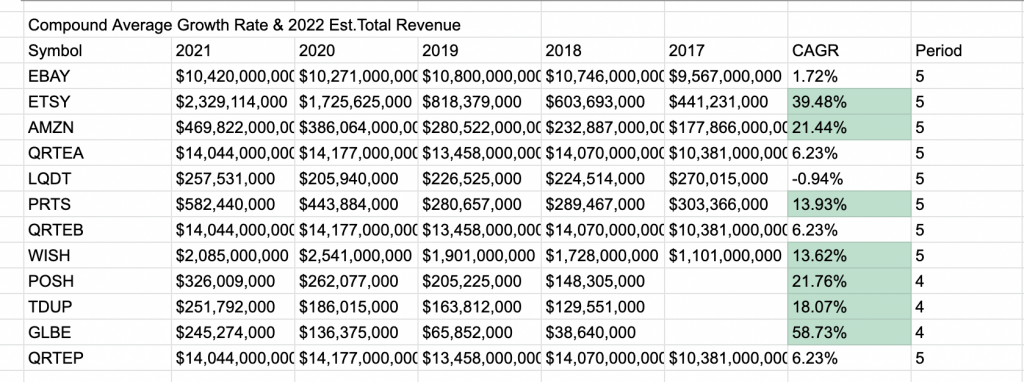Click the 'Period' header cell
This screenshot has height=382, width=1024.
click(967, 50)
